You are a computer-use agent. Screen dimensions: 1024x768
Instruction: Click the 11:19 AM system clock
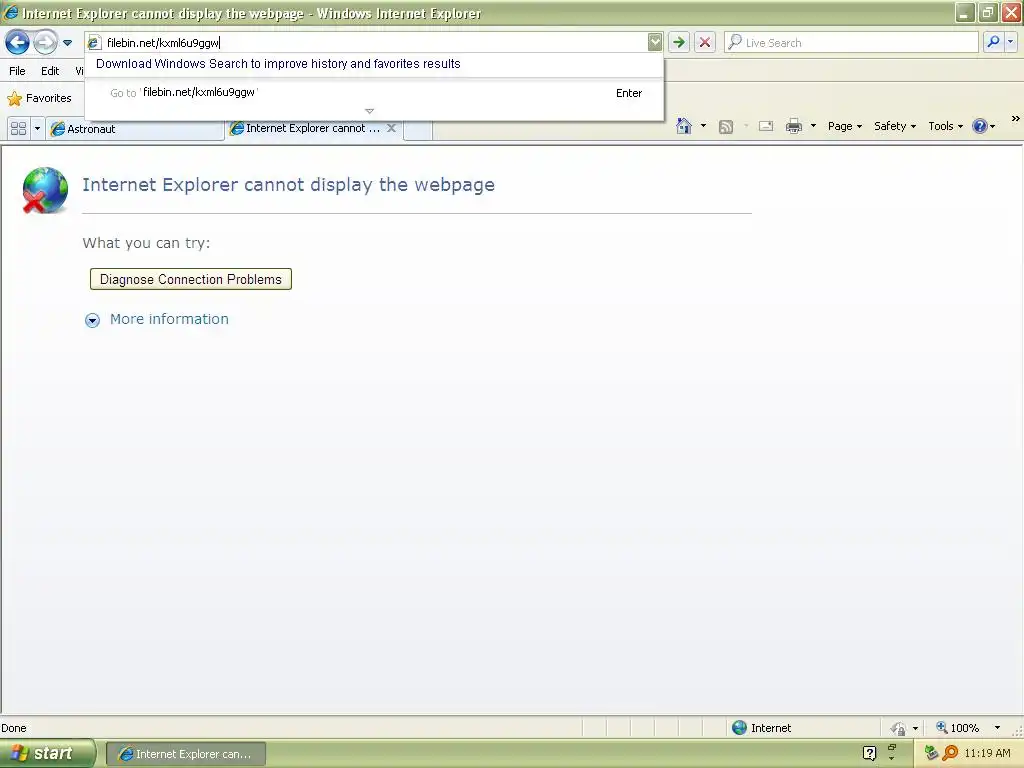[987, 754]
